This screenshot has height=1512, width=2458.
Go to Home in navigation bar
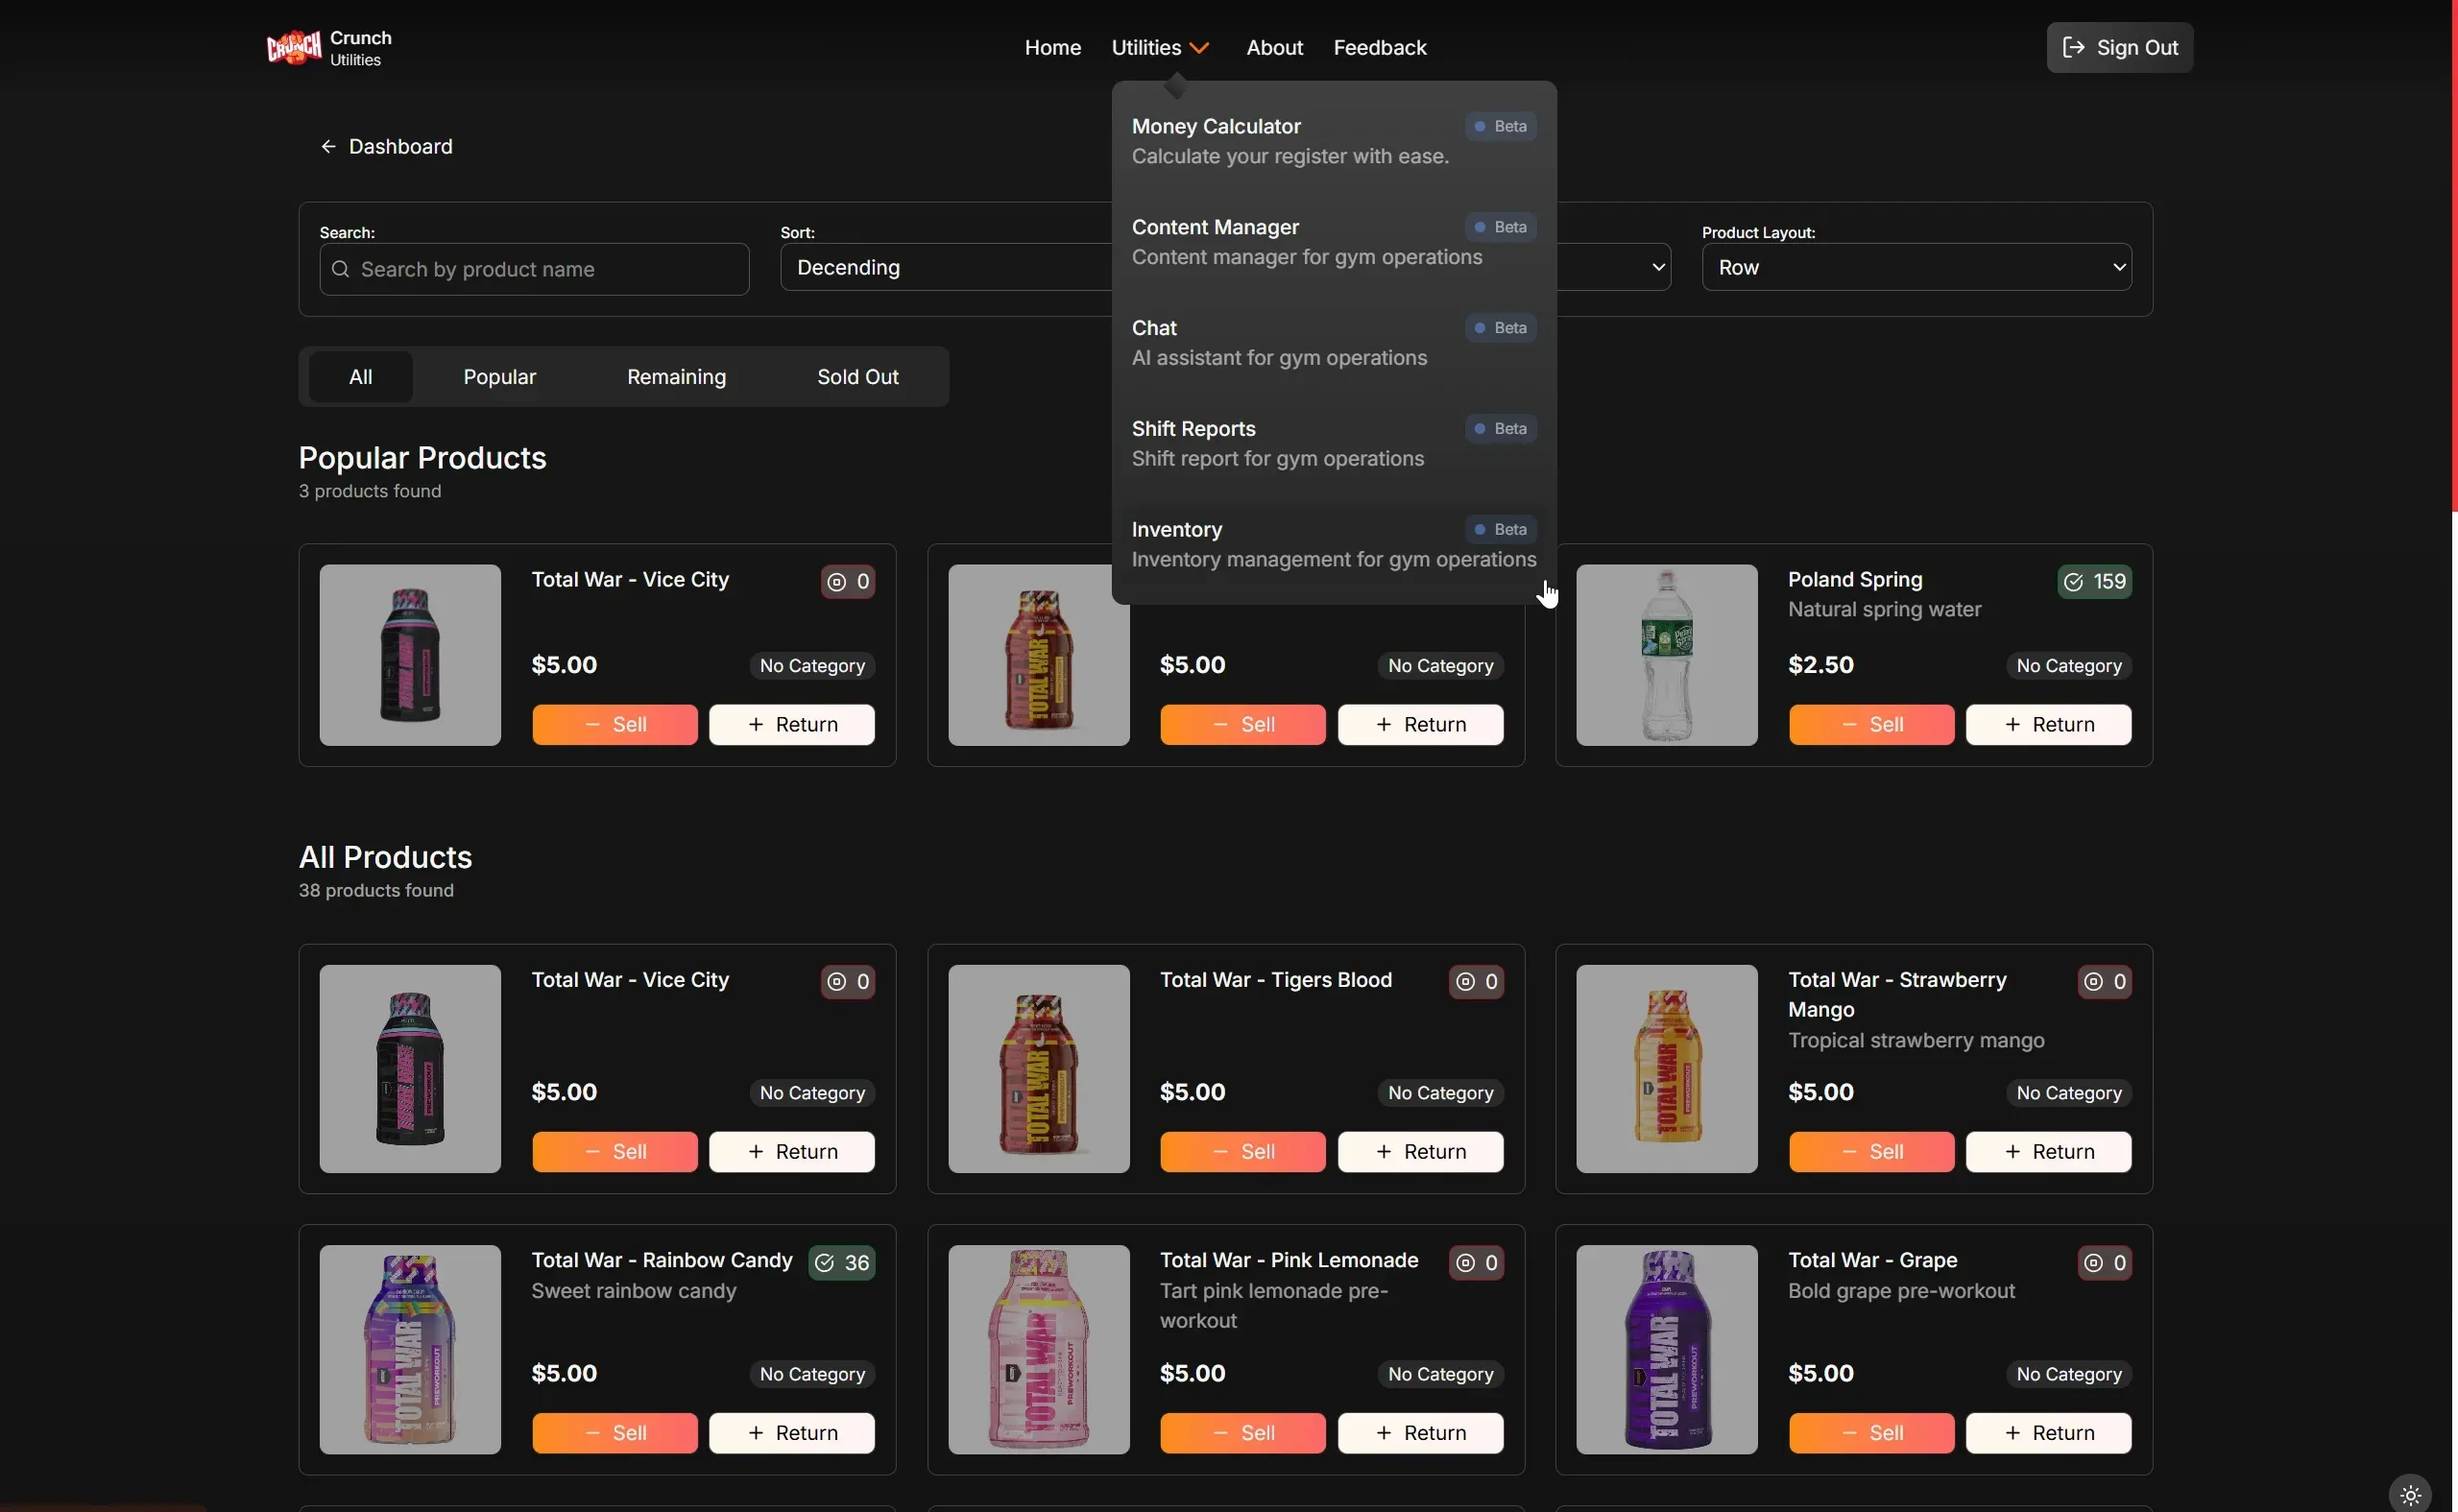point(1052,47)
